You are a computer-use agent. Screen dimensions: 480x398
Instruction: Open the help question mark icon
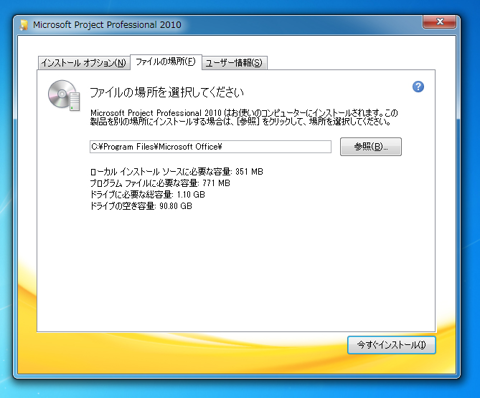pos(418,87)
